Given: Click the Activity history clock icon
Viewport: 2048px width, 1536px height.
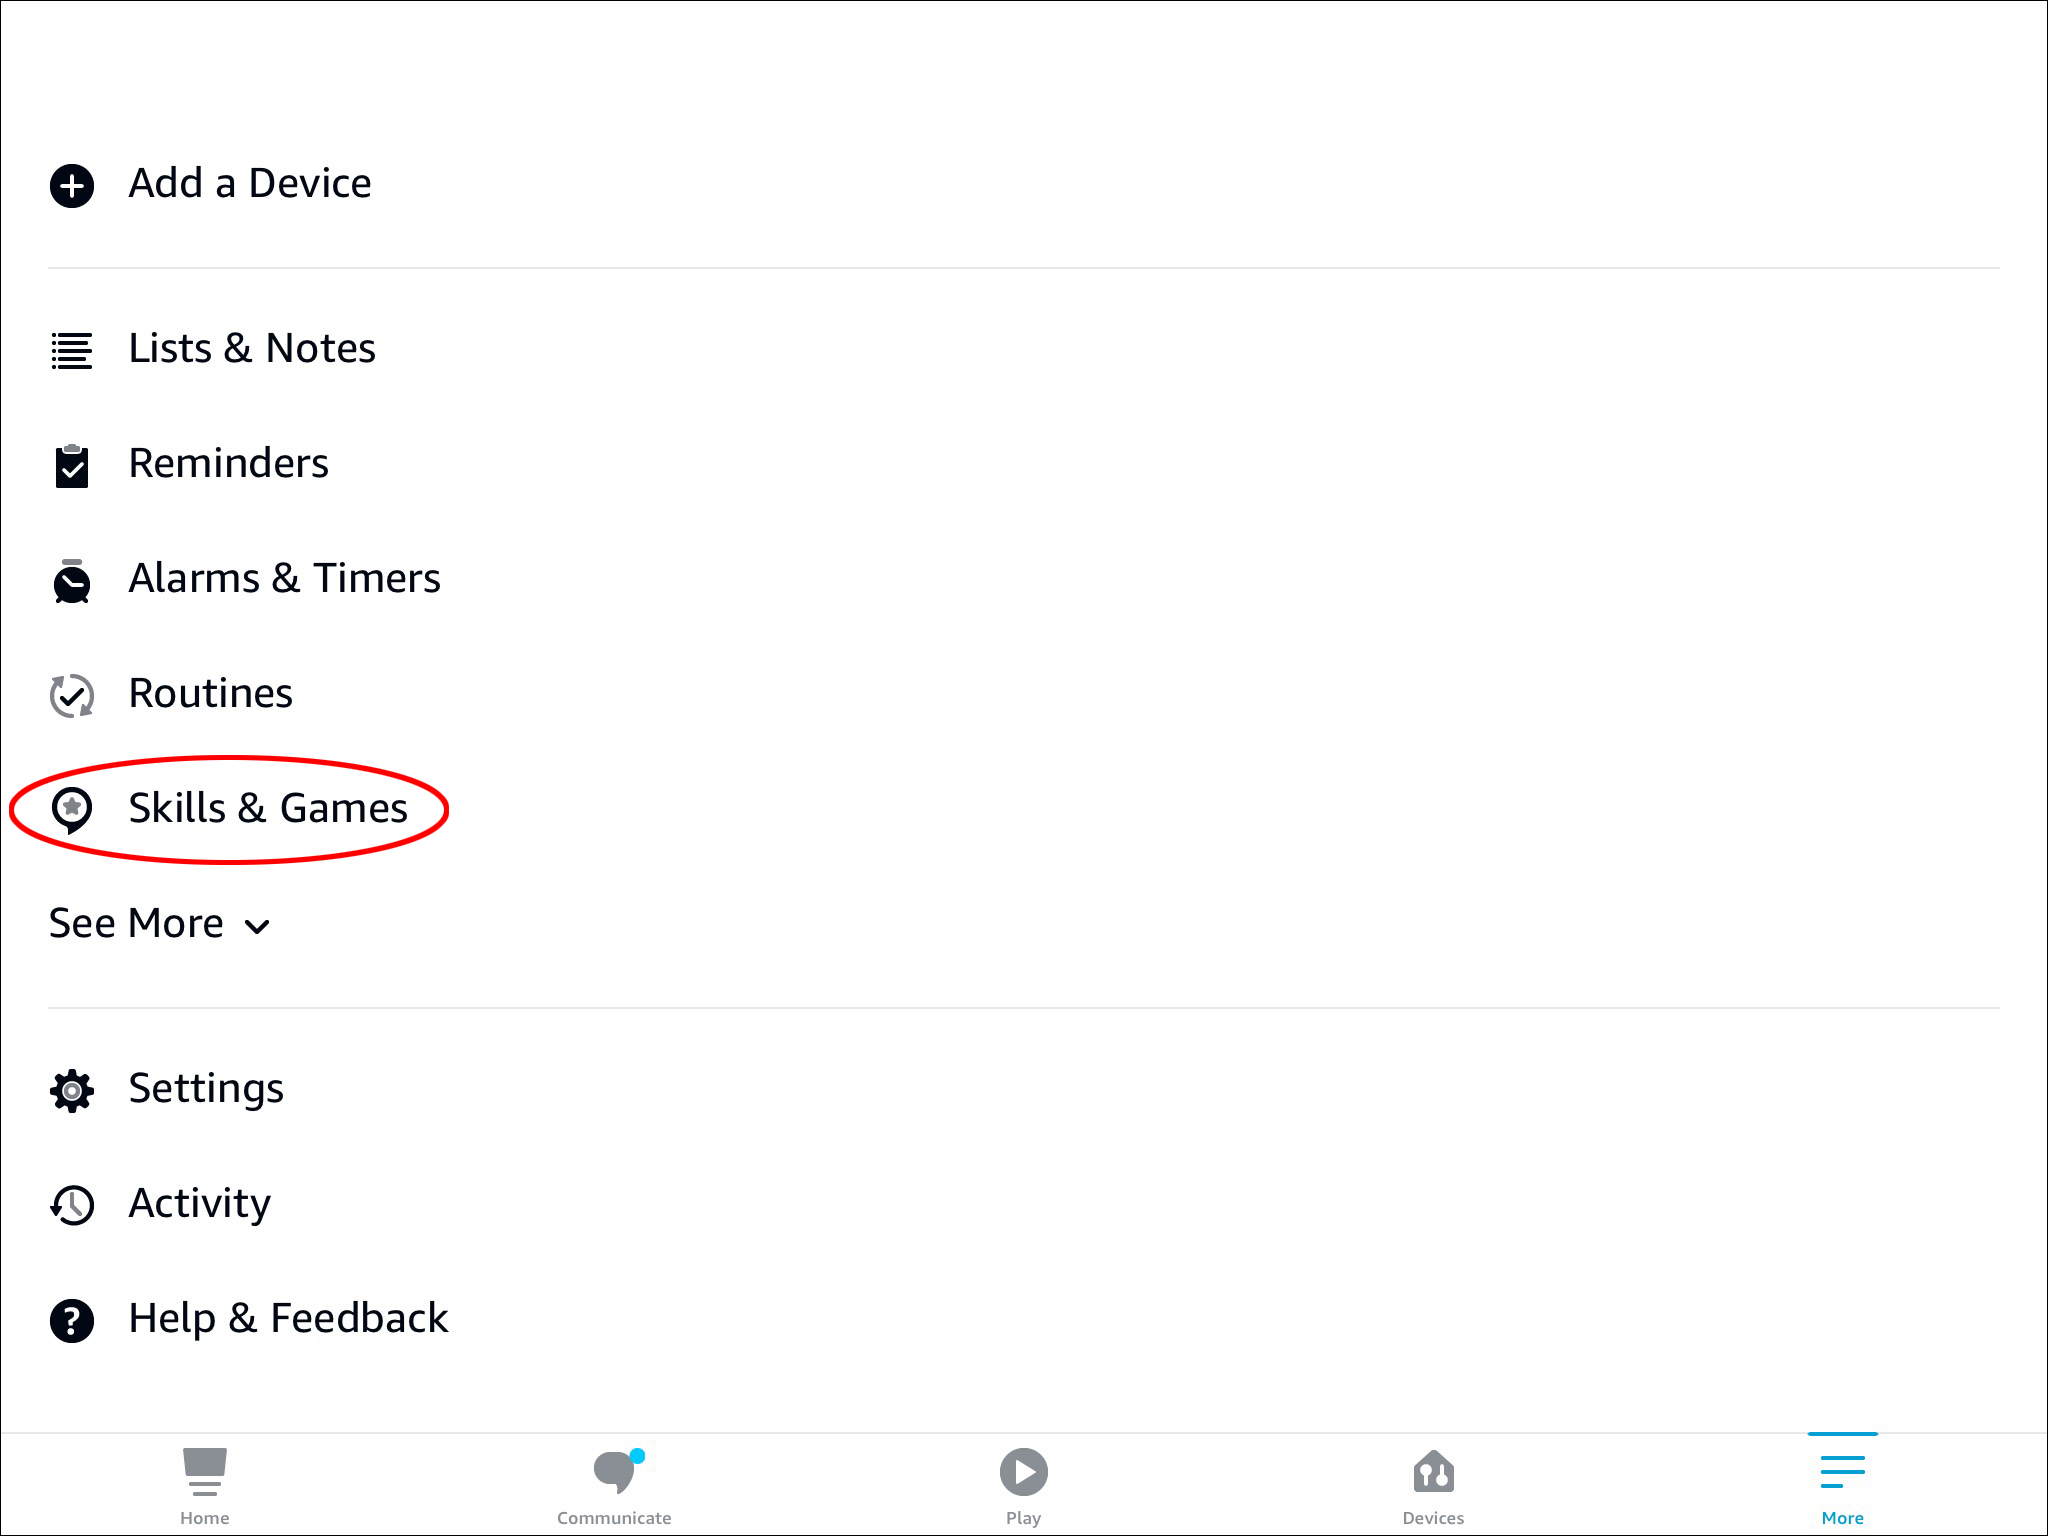Looking at the screenshot, I should (x=72, y=1205).
